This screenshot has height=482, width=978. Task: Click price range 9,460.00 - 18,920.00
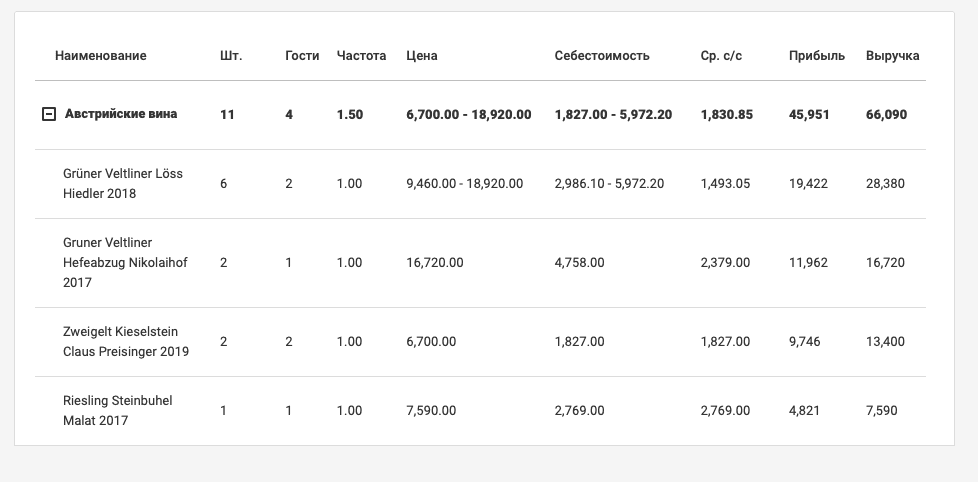tap(468, 184)
